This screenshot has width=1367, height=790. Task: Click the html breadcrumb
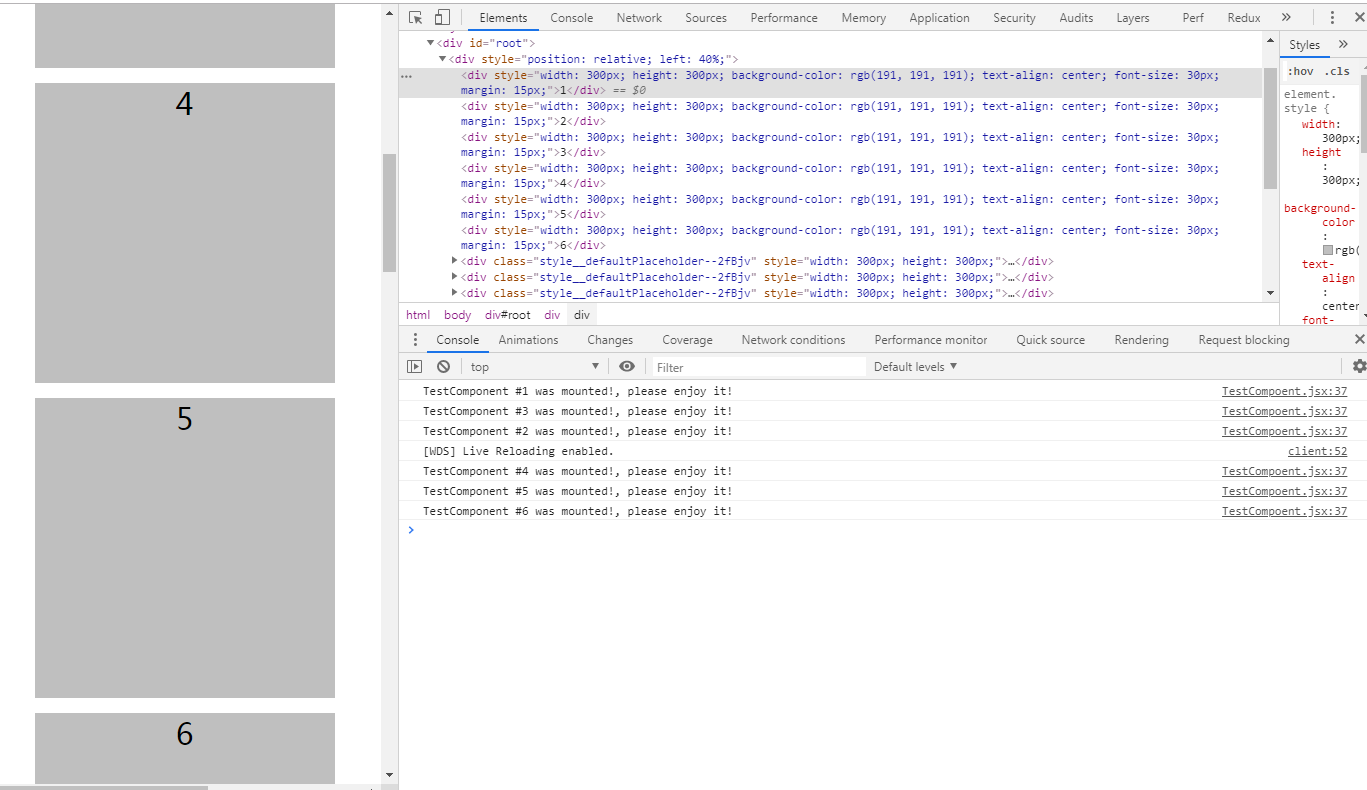click(418, 315)
